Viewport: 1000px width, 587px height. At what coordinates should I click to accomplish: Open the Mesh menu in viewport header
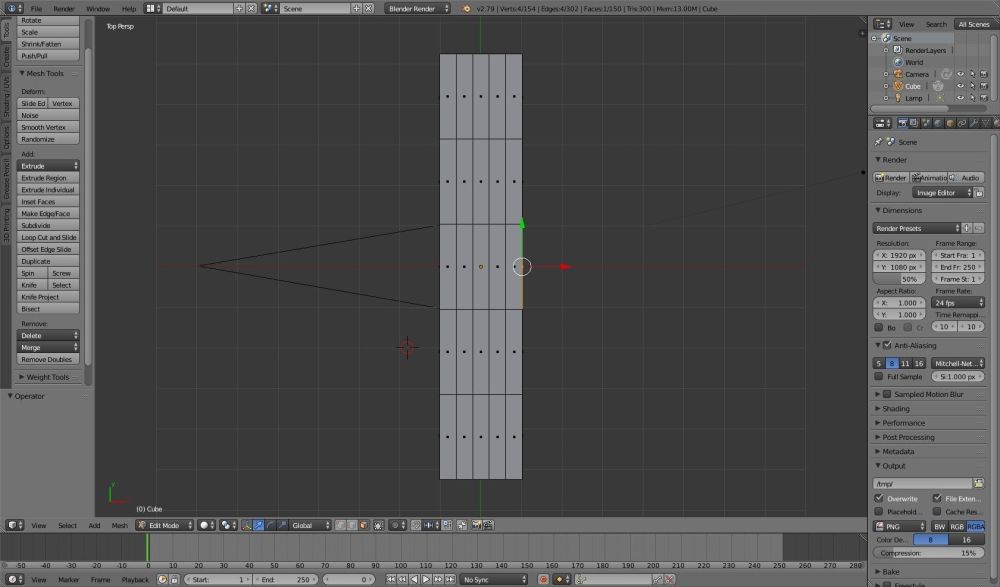pos(120,526)
